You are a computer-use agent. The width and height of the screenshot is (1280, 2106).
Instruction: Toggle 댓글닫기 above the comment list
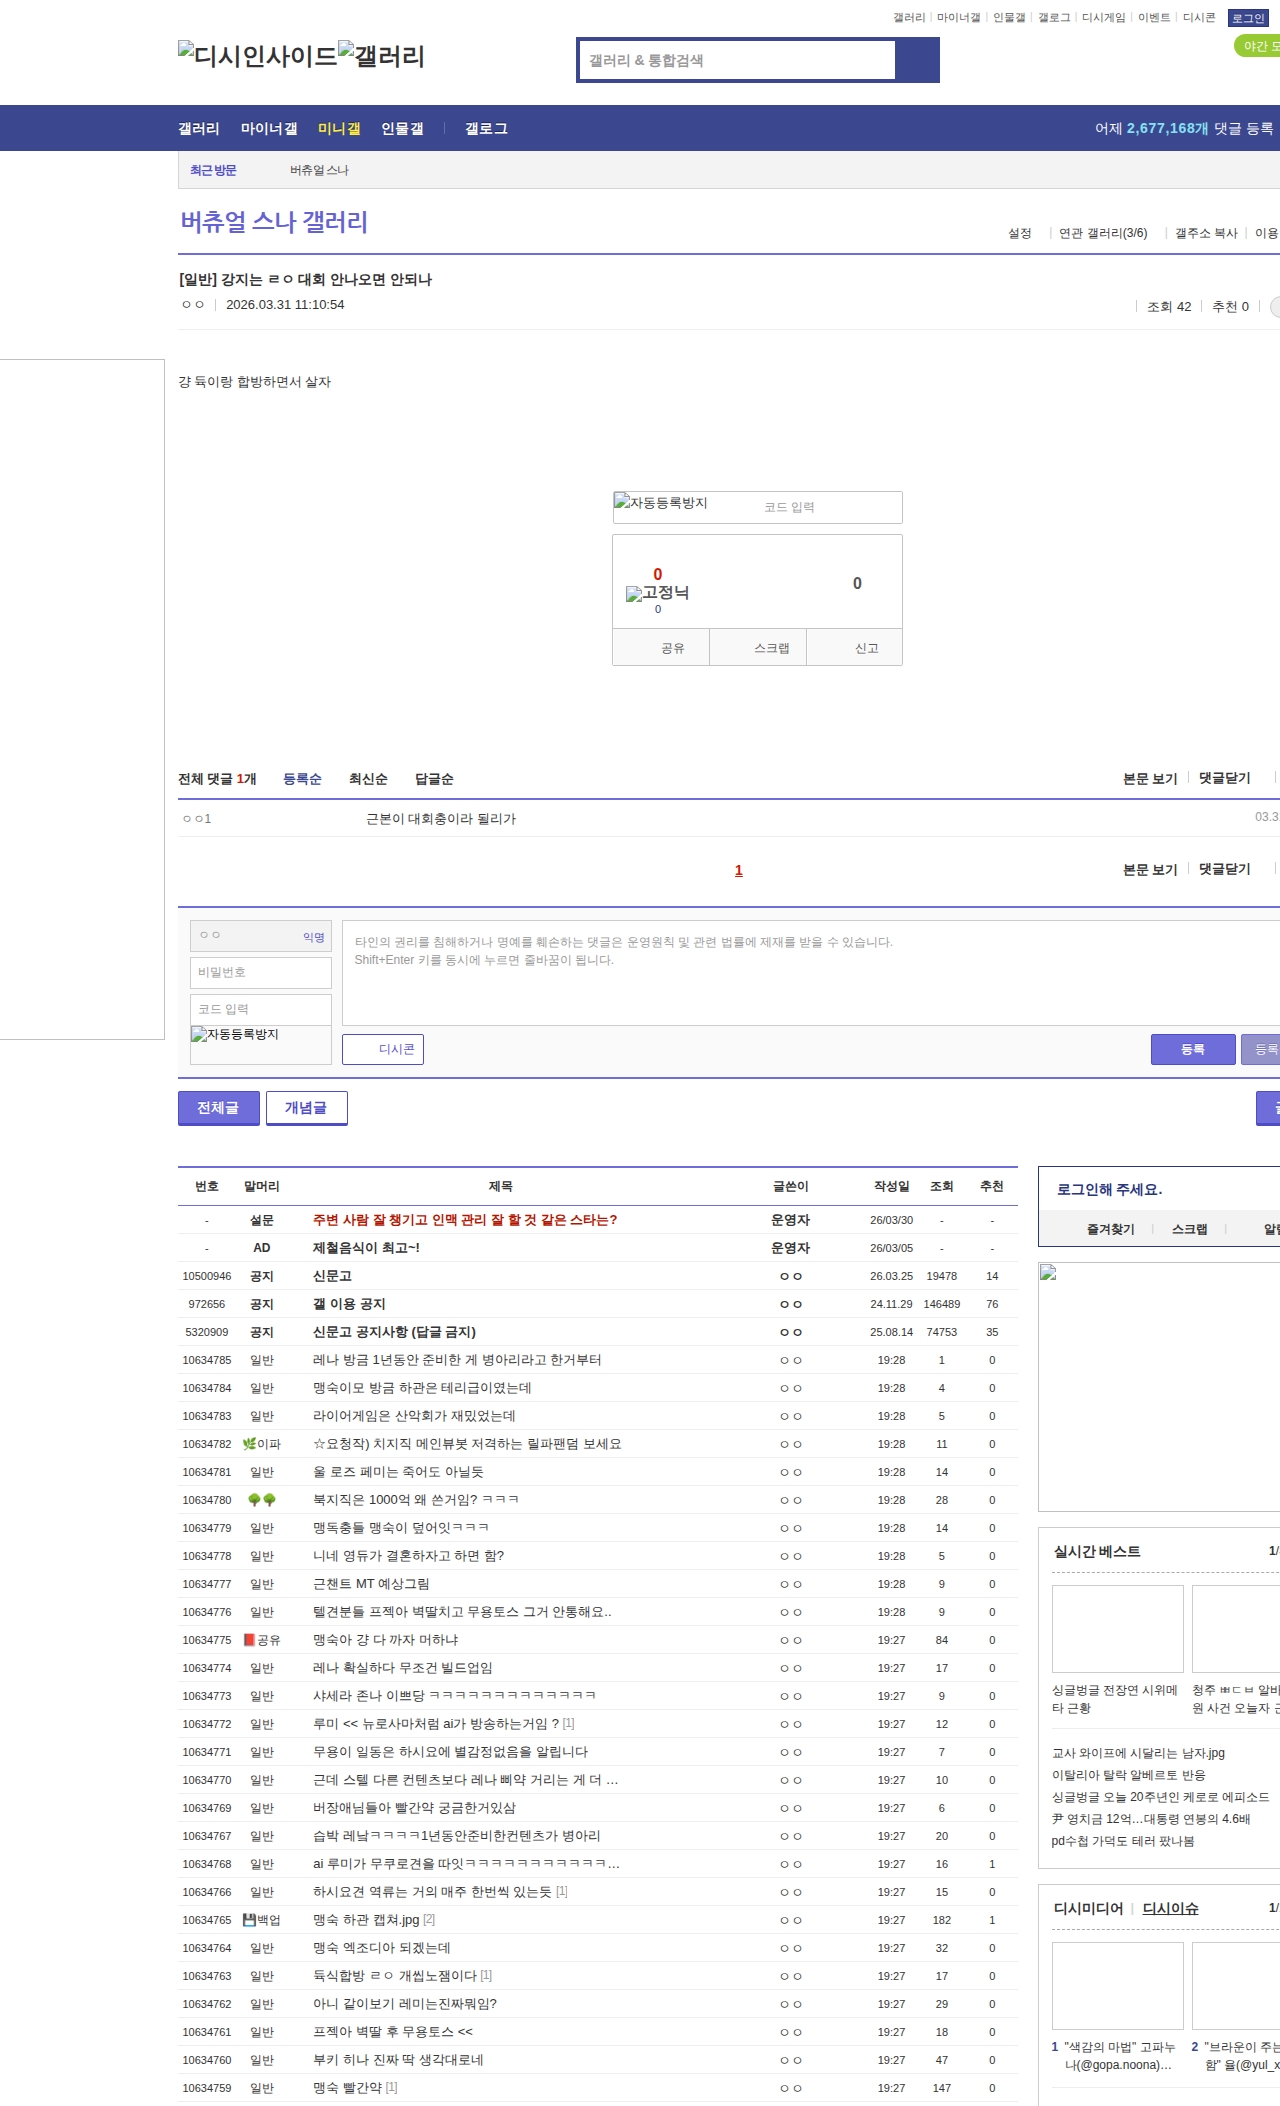pos(1224,778)
